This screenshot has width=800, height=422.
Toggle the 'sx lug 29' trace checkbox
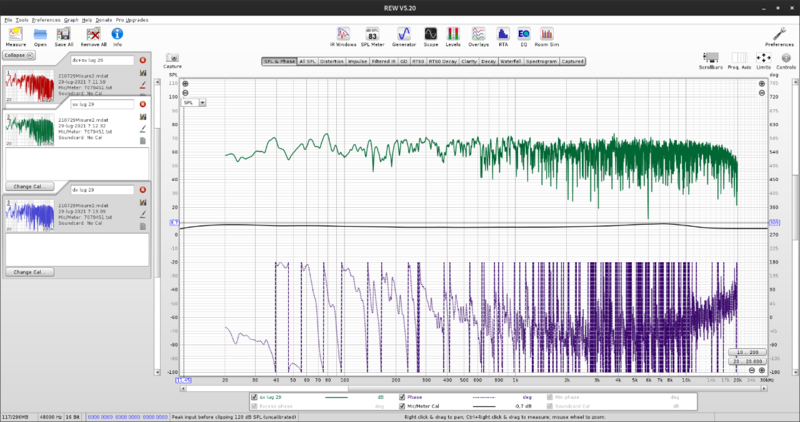[255, 397]
